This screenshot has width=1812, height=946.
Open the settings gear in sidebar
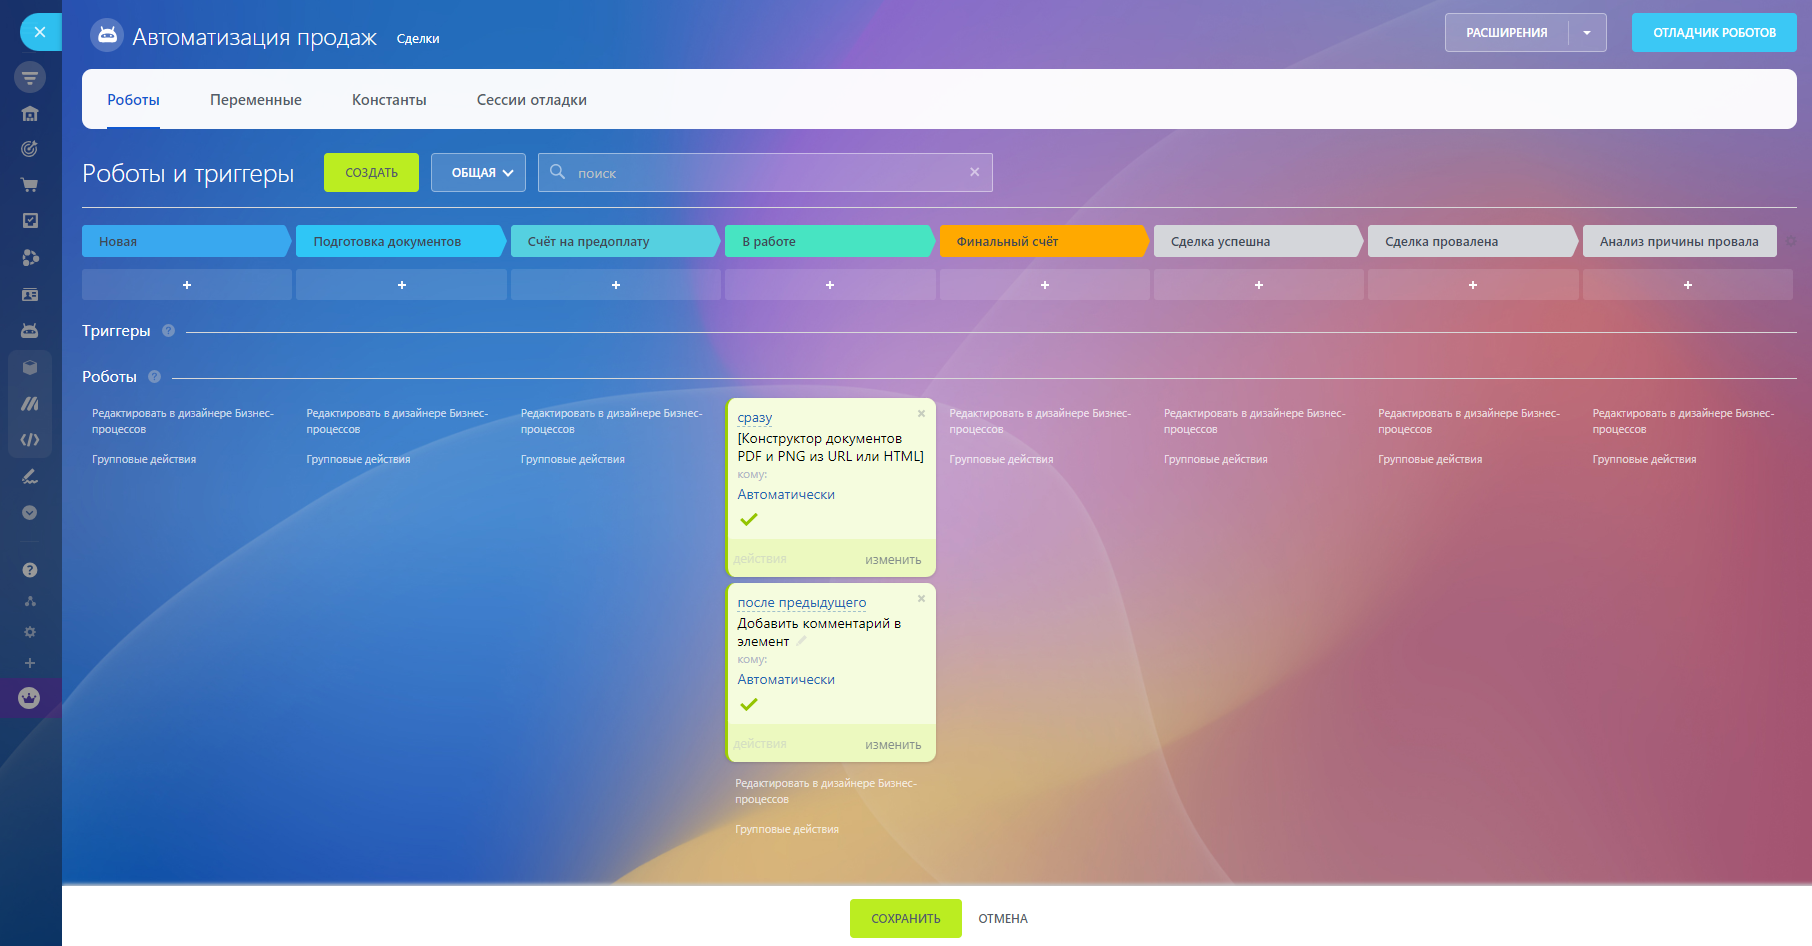(30, 632)
